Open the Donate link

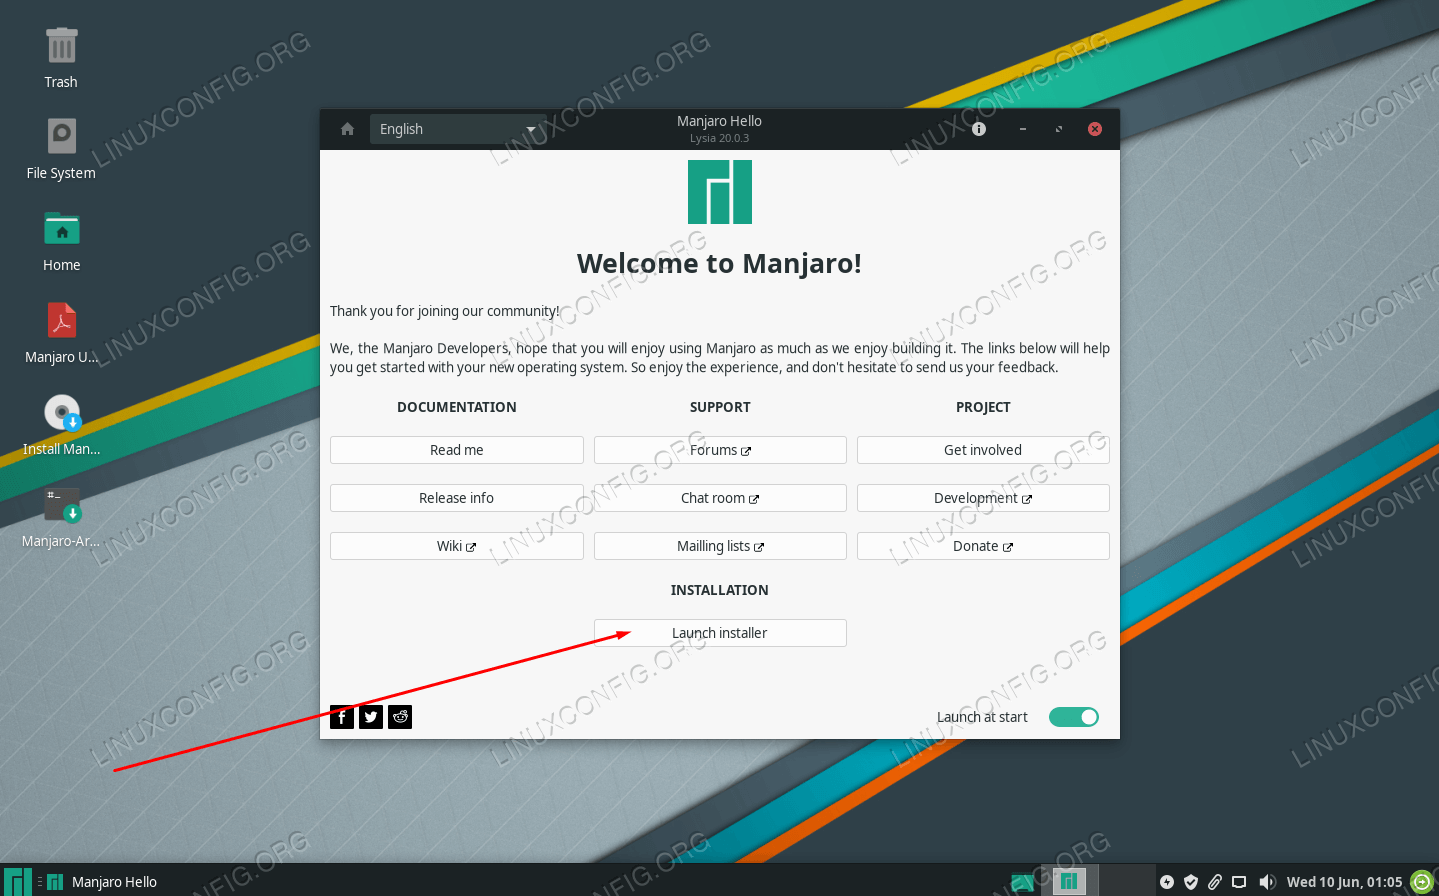pos(983,546)
